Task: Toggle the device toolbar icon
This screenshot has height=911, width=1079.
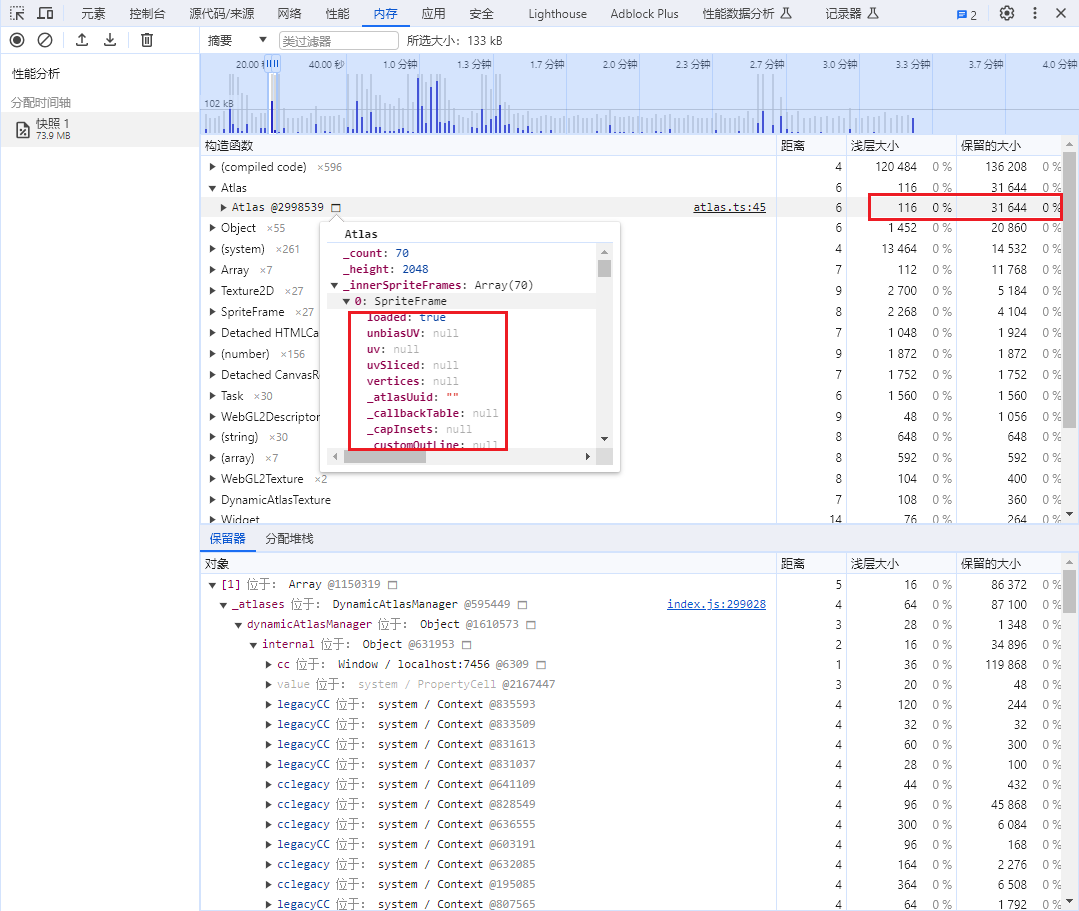Action: 45,14
